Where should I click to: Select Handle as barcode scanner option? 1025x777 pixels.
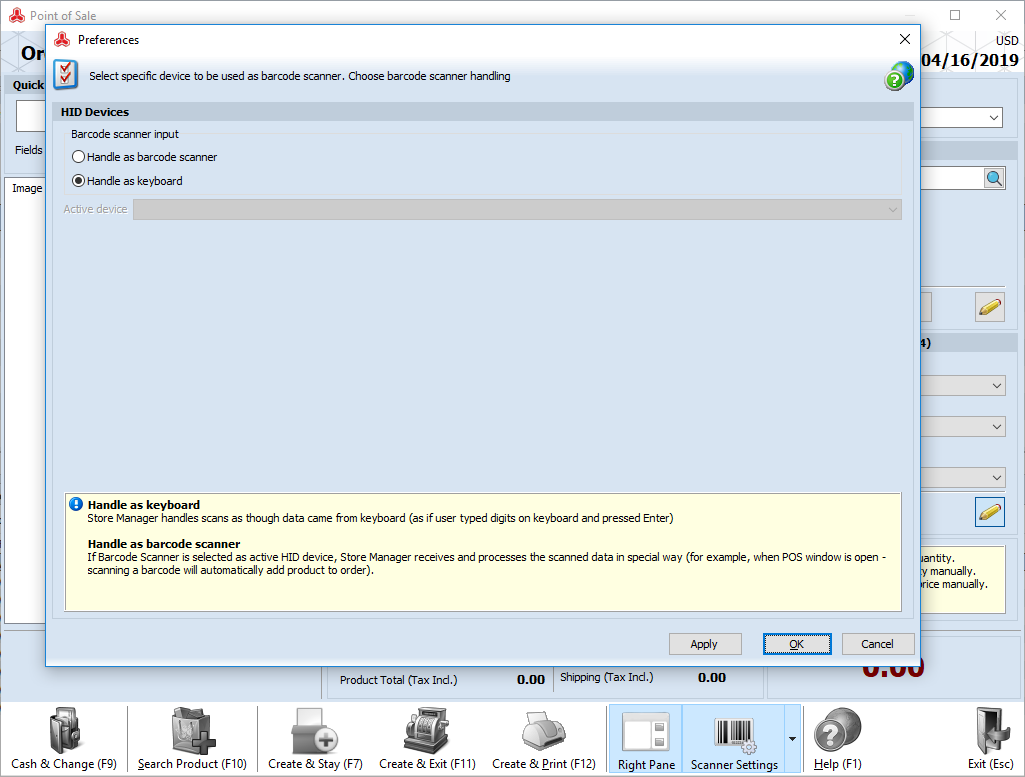coord(144,157)
